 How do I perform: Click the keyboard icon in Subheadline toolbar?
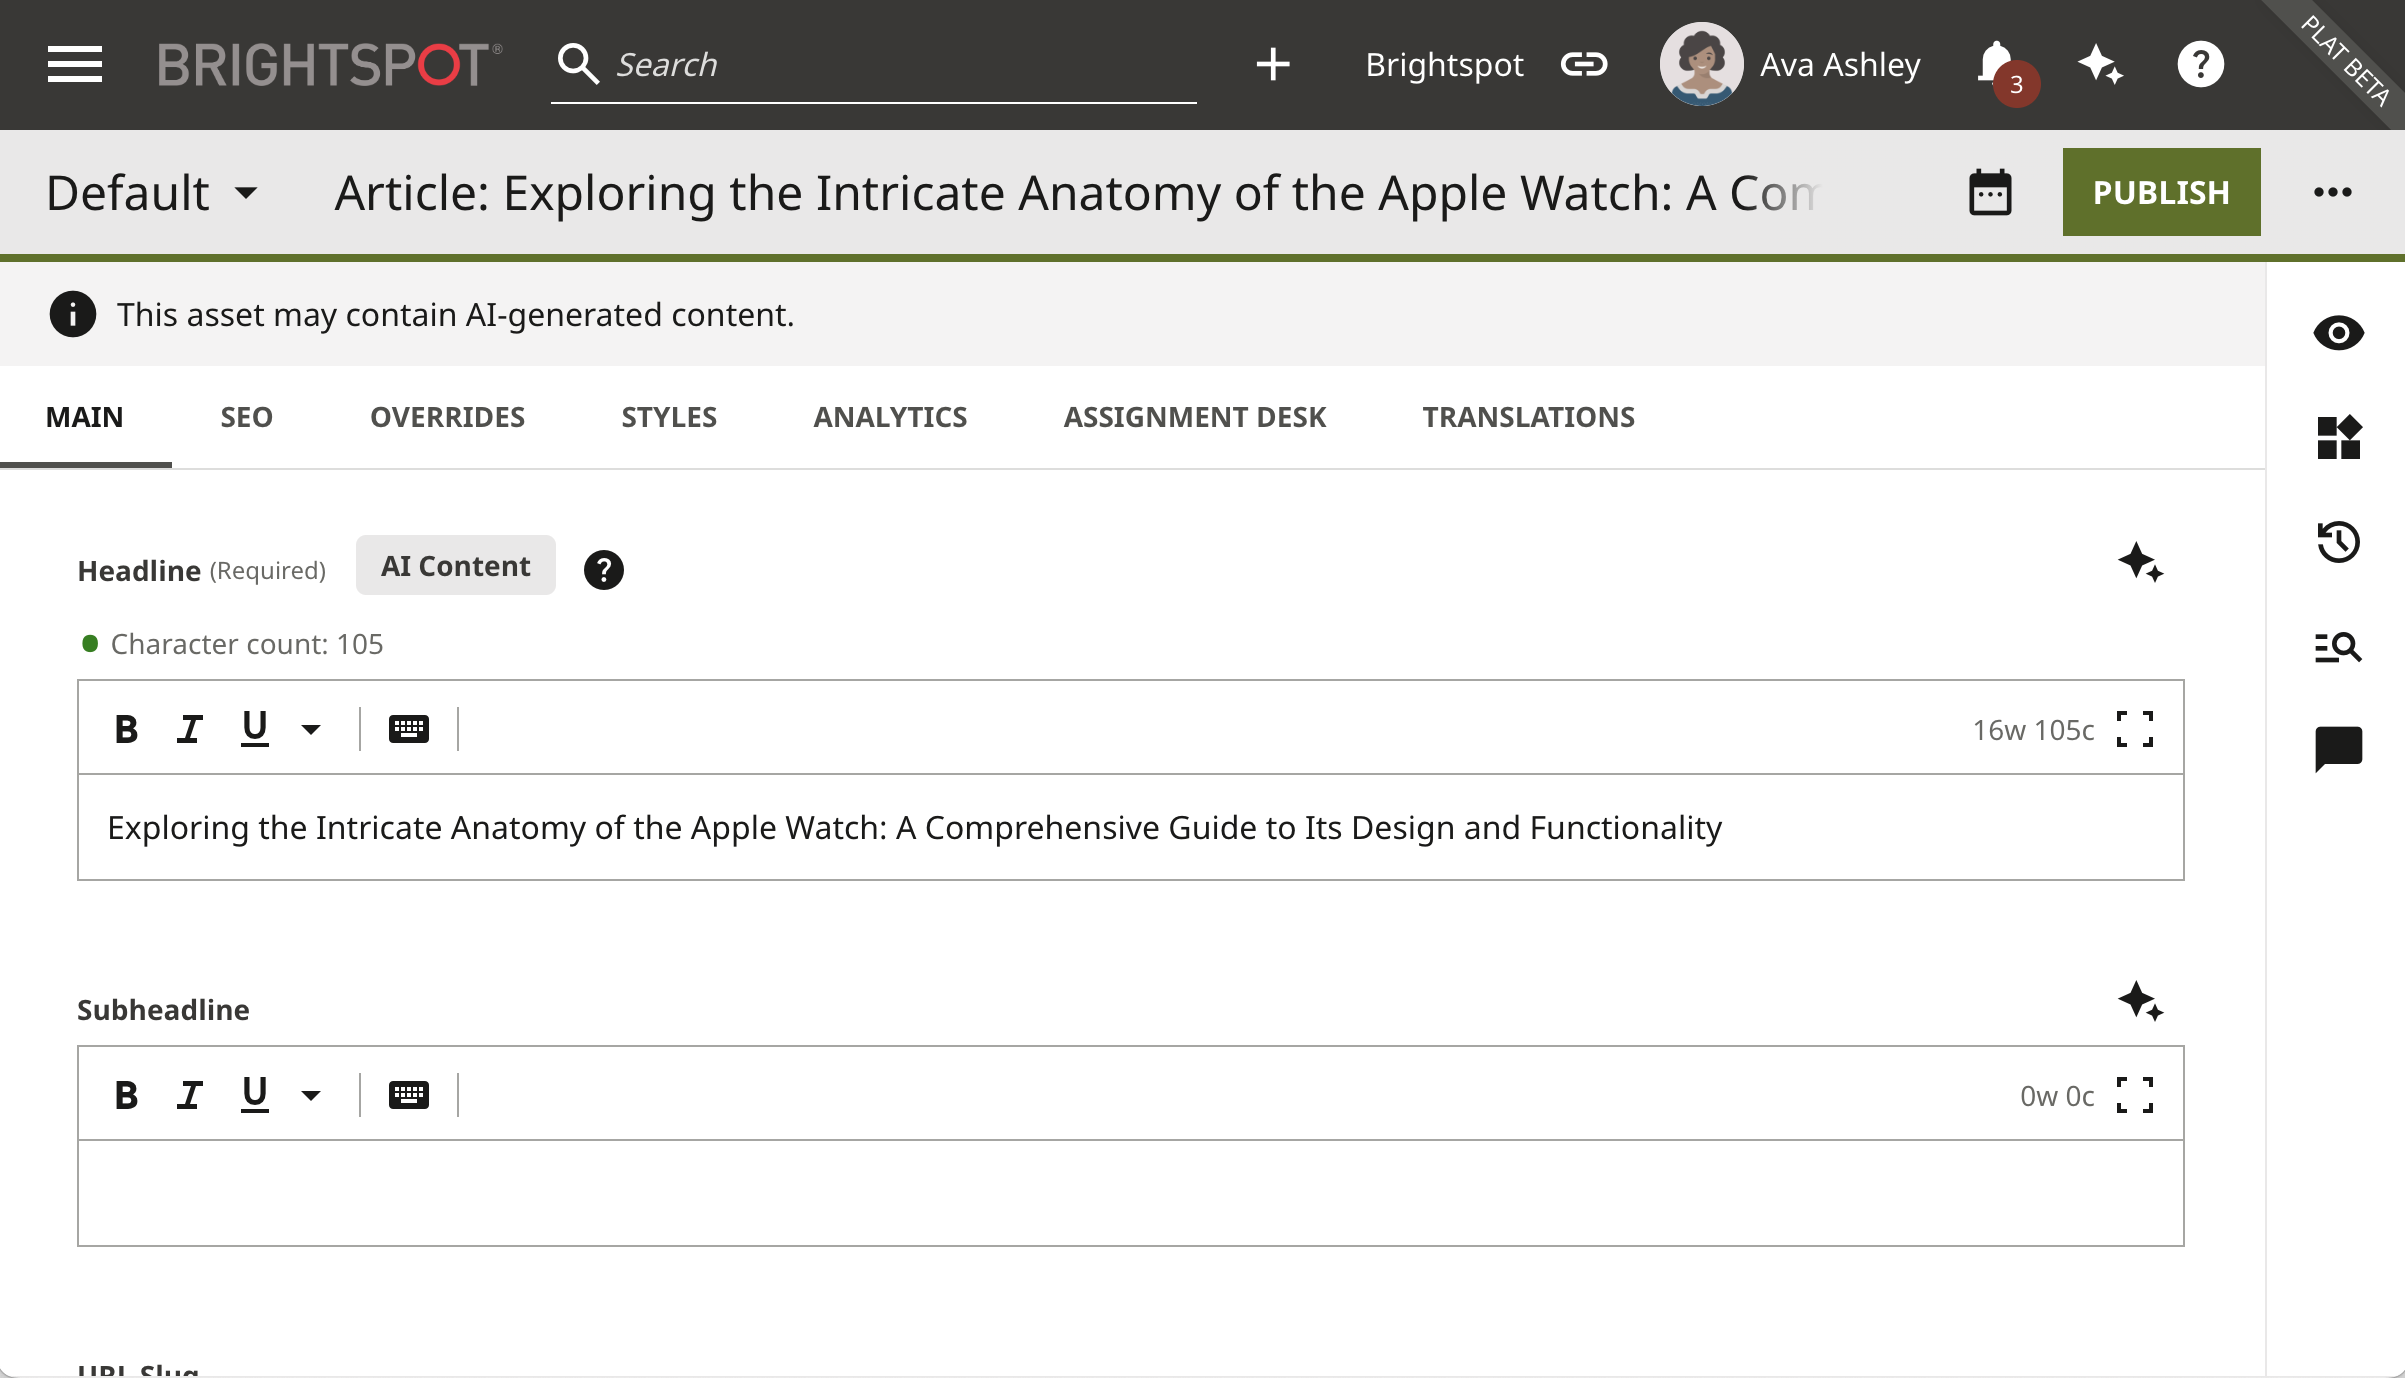(x=409, y=1095)
